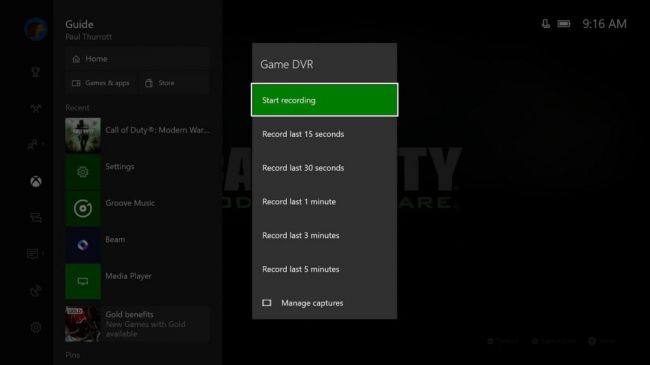Open the Multiplayer tab icon
Screen dimensions: 650x365
36,108
